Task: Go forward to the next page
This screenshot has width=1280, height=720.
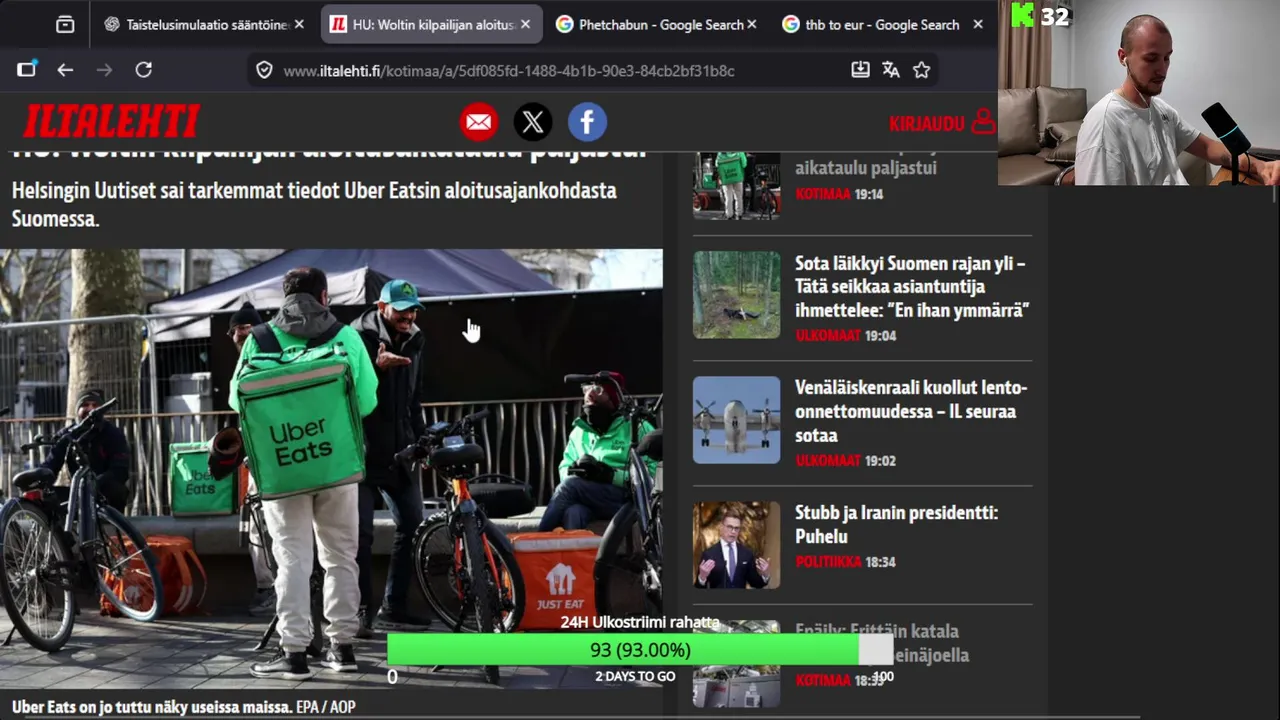Action: point(104,69)
